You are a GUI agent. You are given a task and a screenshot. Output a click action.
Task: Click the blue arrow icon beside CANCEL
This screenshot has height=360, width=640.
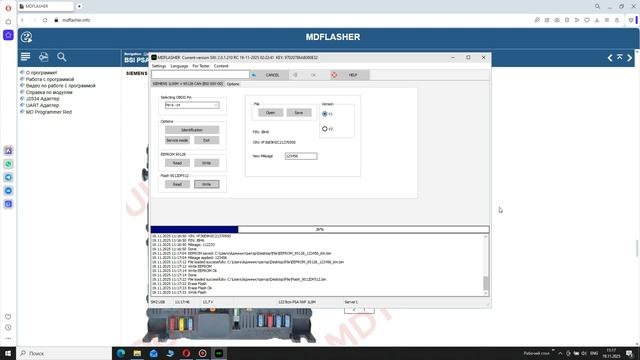(x=254, y=75)
